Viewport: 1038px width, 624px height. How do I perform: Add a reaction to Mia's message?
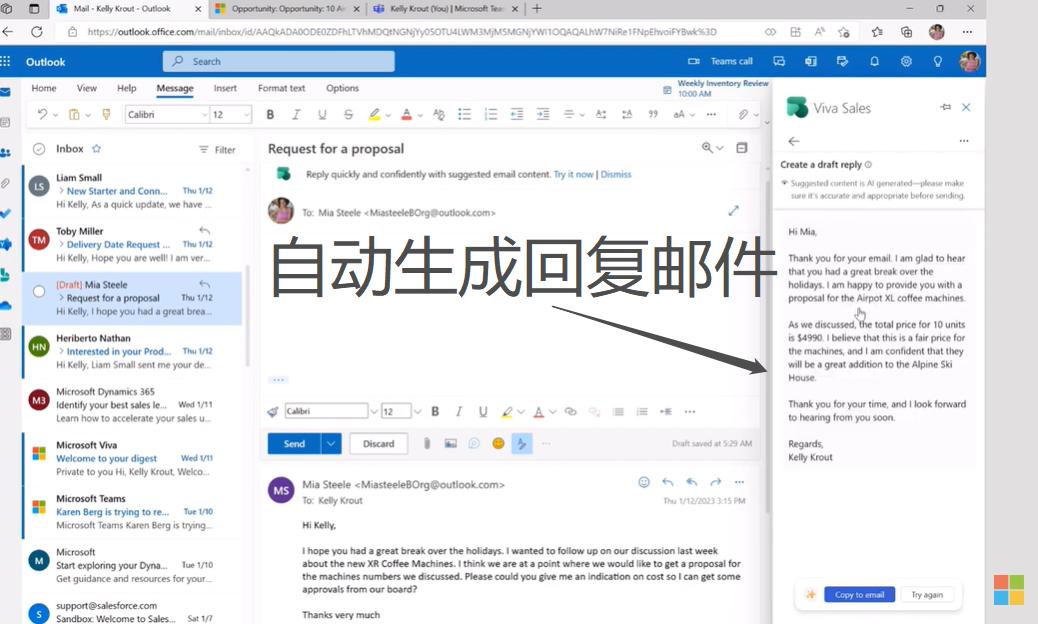(x=643, y=482)
